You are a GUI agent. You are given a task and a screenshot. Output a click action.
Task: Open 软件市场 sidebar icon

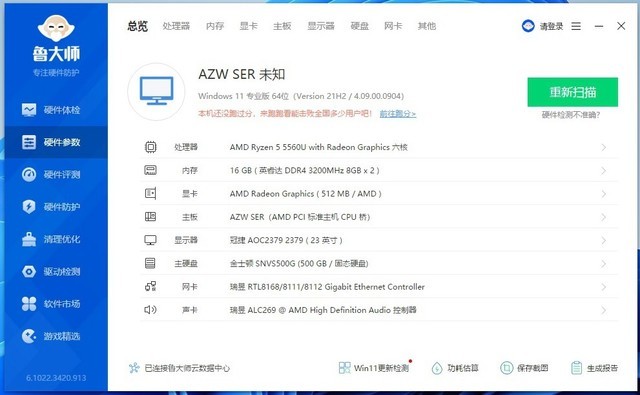pyautogui.click(x=29, y=304)
